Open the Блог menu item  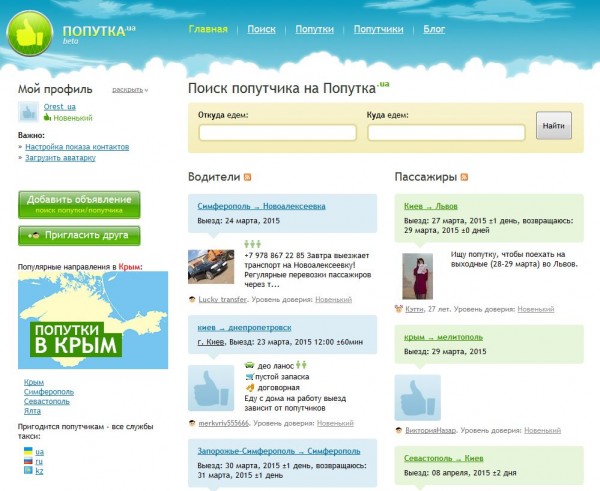tap(434, 30)
